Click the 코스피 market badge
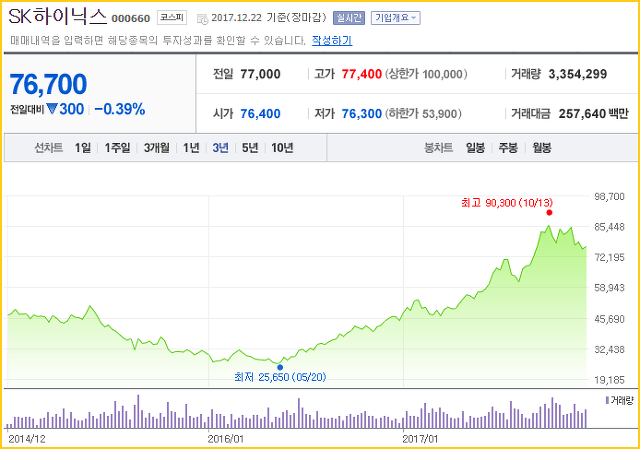This screenshot has height=449, width=640. coord(172,18)
